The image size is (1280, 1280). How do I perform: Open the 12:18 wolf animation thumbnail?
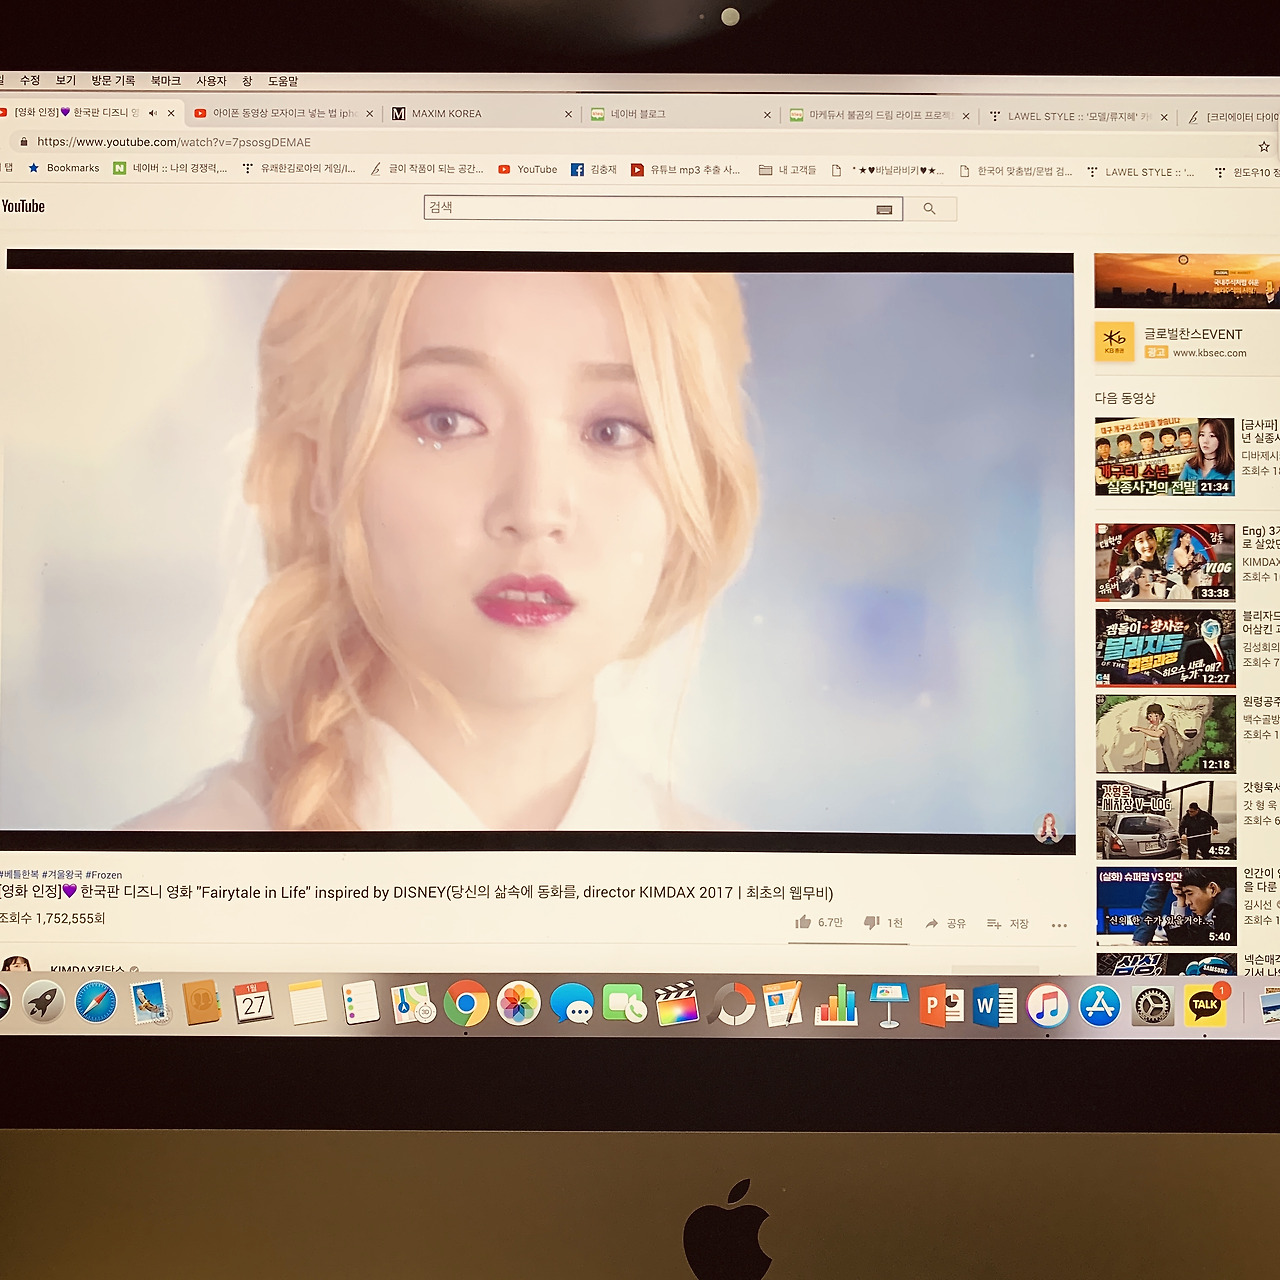click(x=1166, y=734)
